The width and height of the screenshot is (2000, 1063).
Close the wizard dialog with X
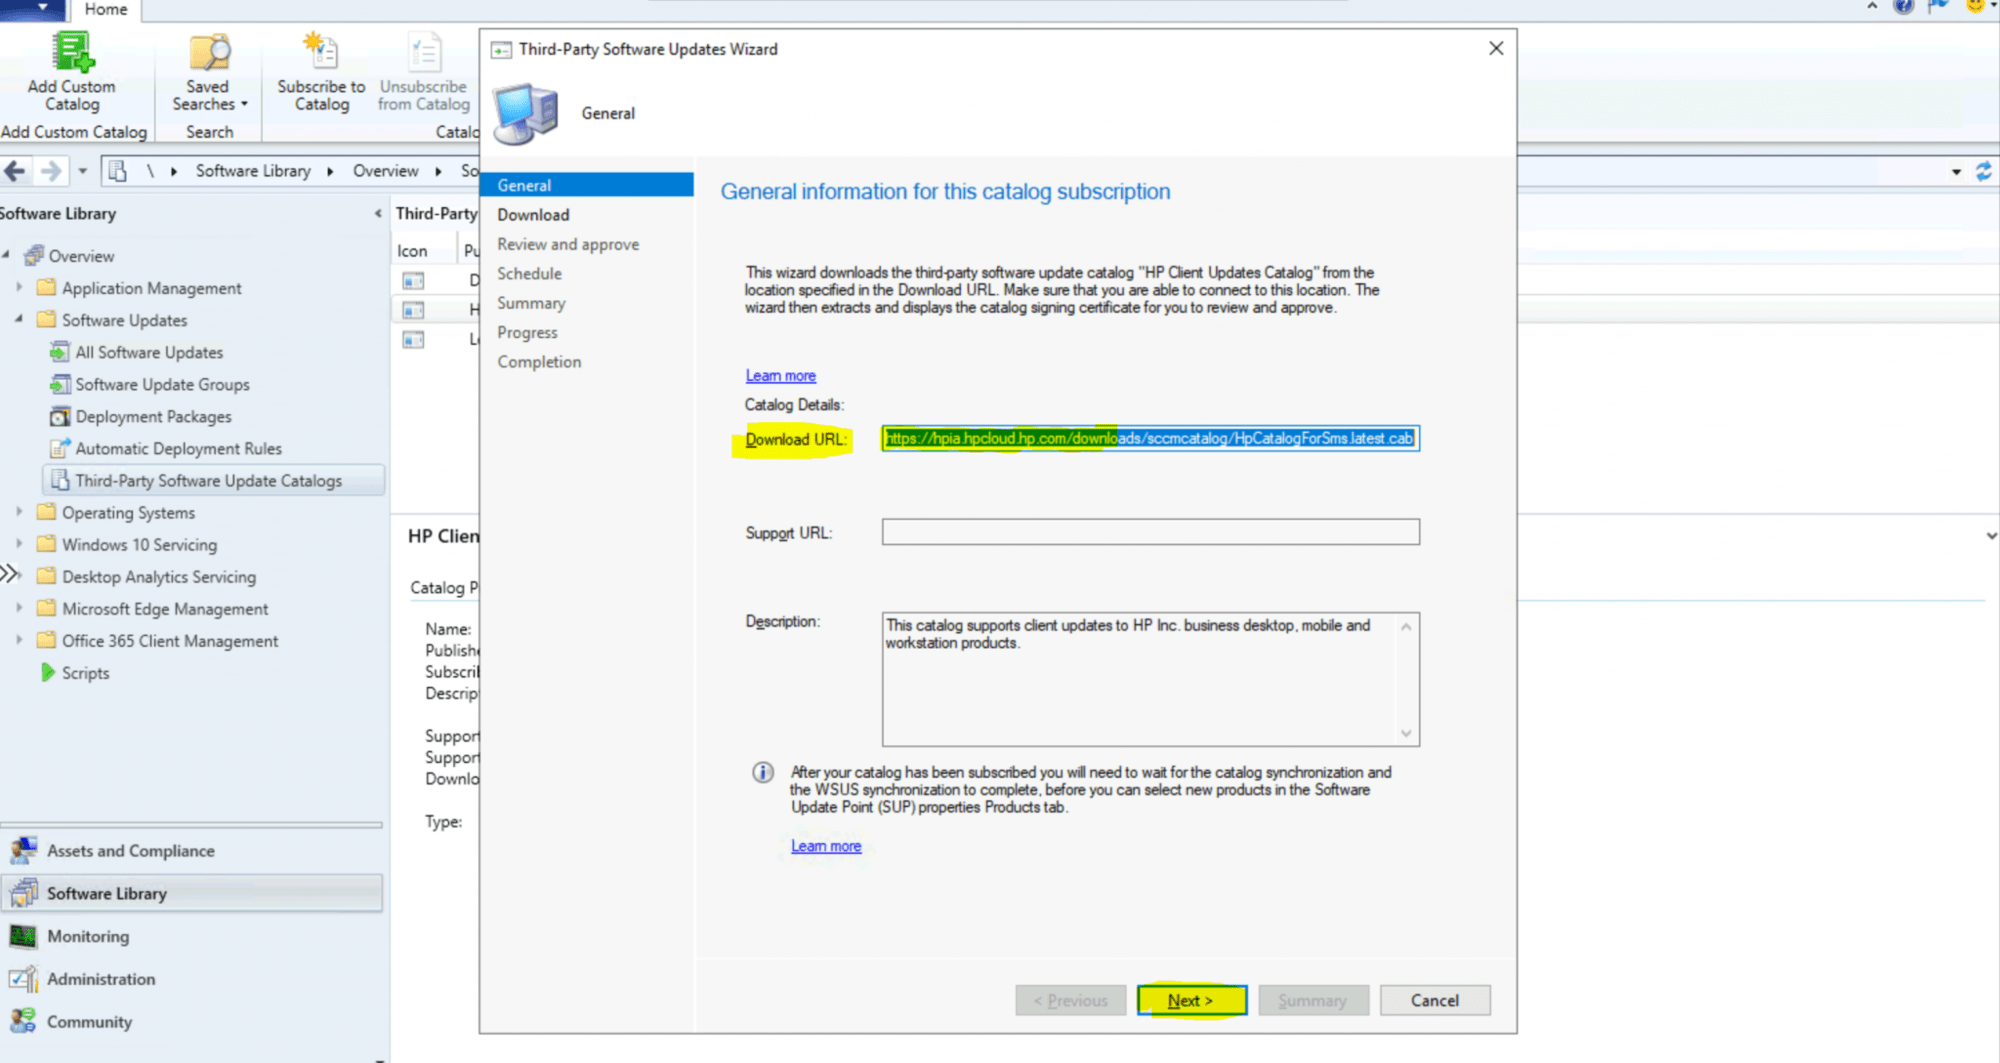pos(1495,48)
